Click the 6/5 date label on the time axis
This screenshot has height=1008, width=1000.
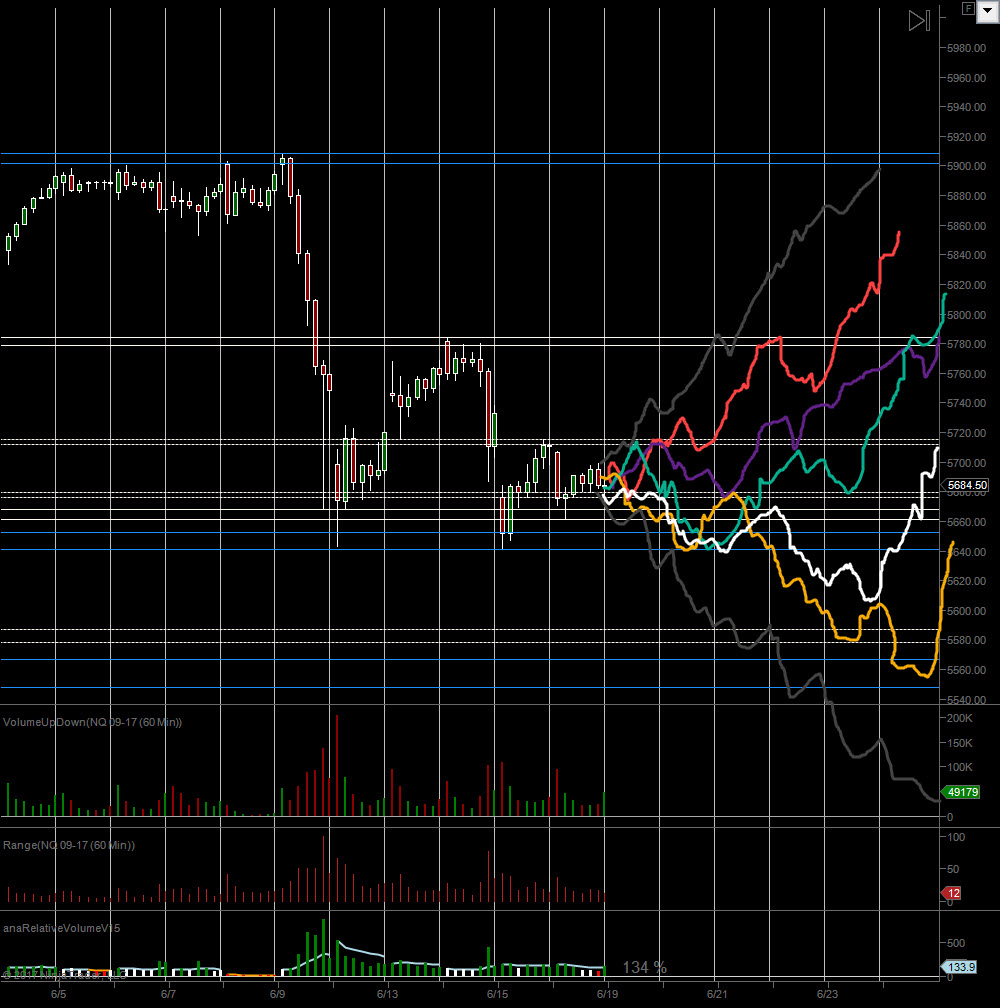point(58,994)
